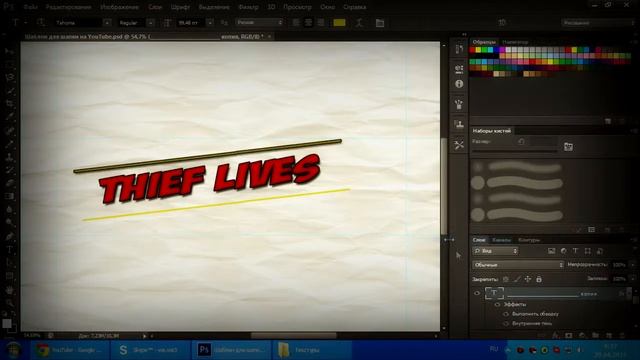Toggle the Character and Paragraph panels icon
The image size is (640, 360).
click(380, 23)
